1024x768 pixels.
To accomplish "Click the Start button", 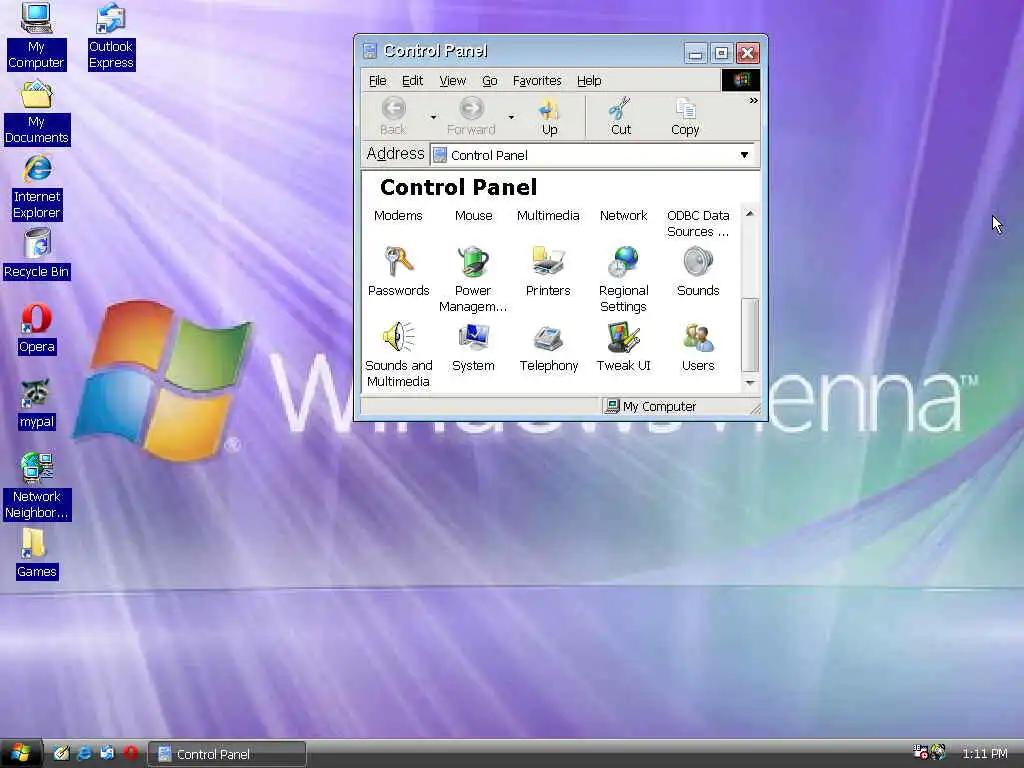I will pyautogui.click(x=21, y=753).
